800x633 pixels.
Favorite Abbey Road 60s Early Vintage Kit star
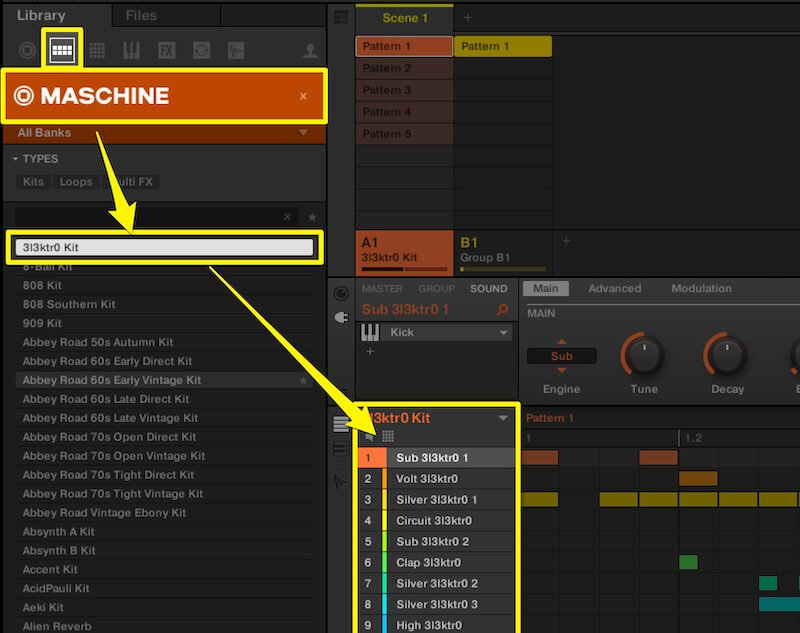pyautogui.click(x=304, y=380)
